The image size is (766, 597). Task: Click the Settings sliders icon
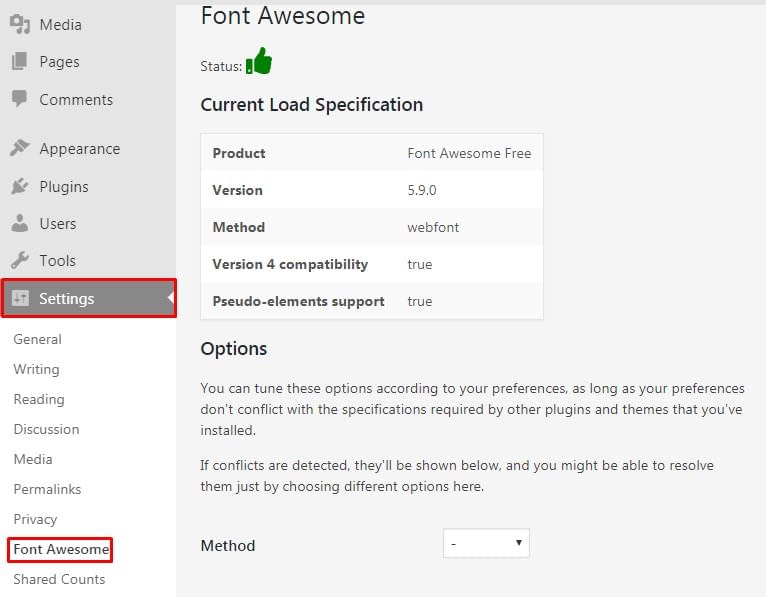point(21,298)
